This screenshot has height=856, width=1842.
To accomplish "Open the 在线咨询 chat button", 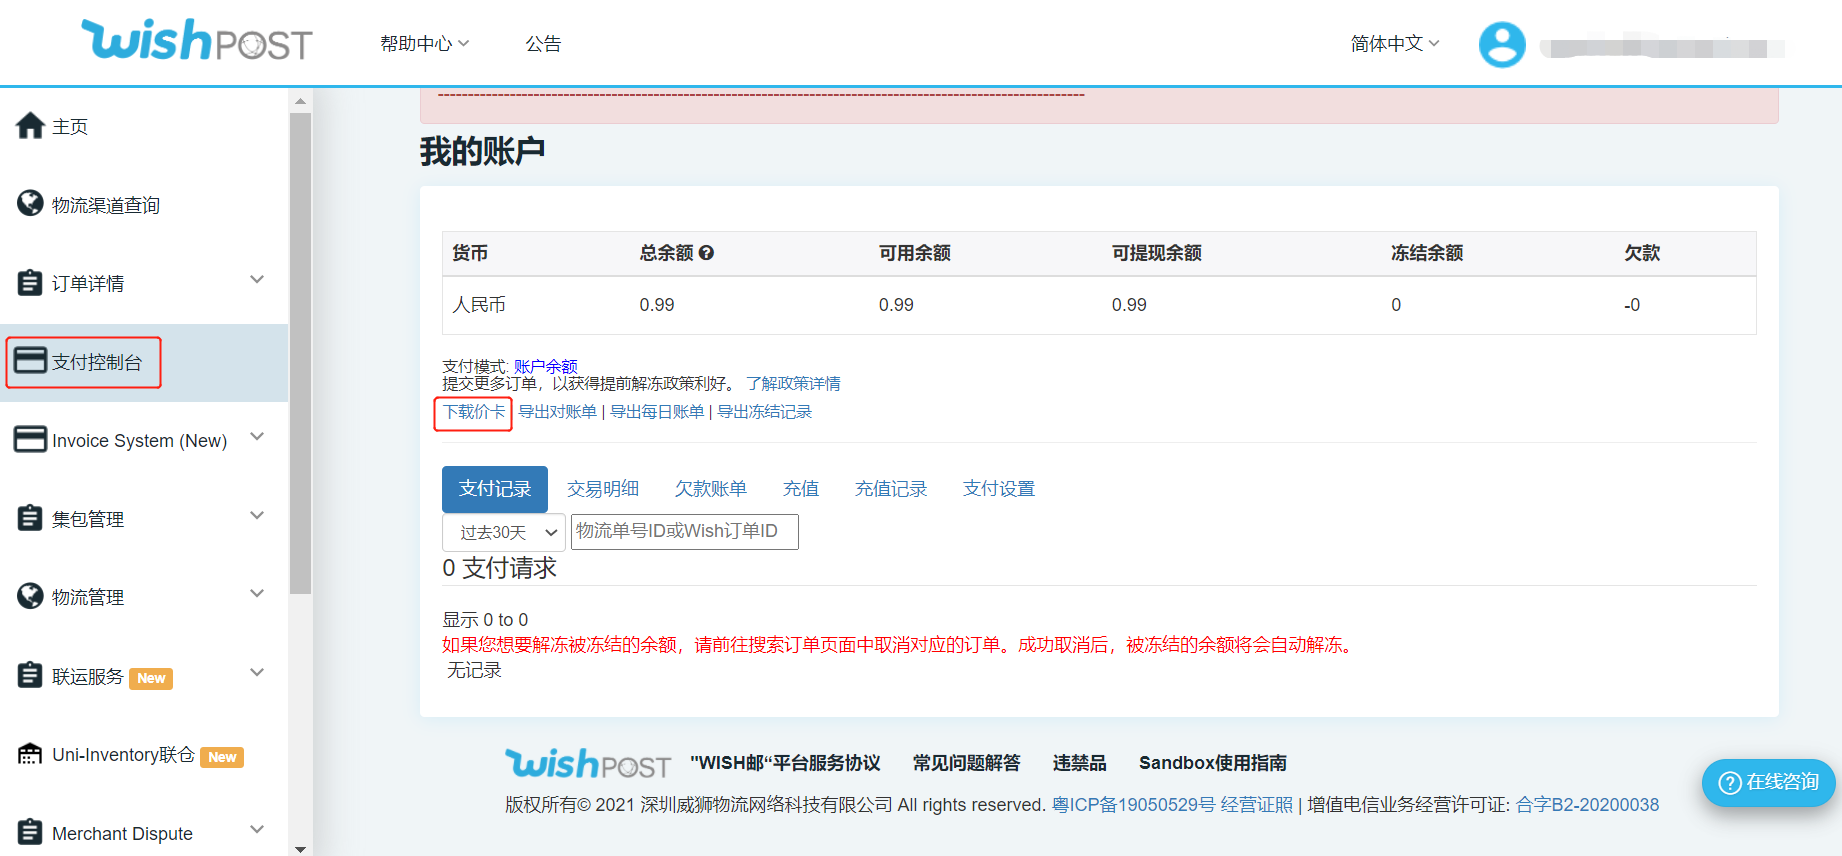I will (x=1768, y=782).
